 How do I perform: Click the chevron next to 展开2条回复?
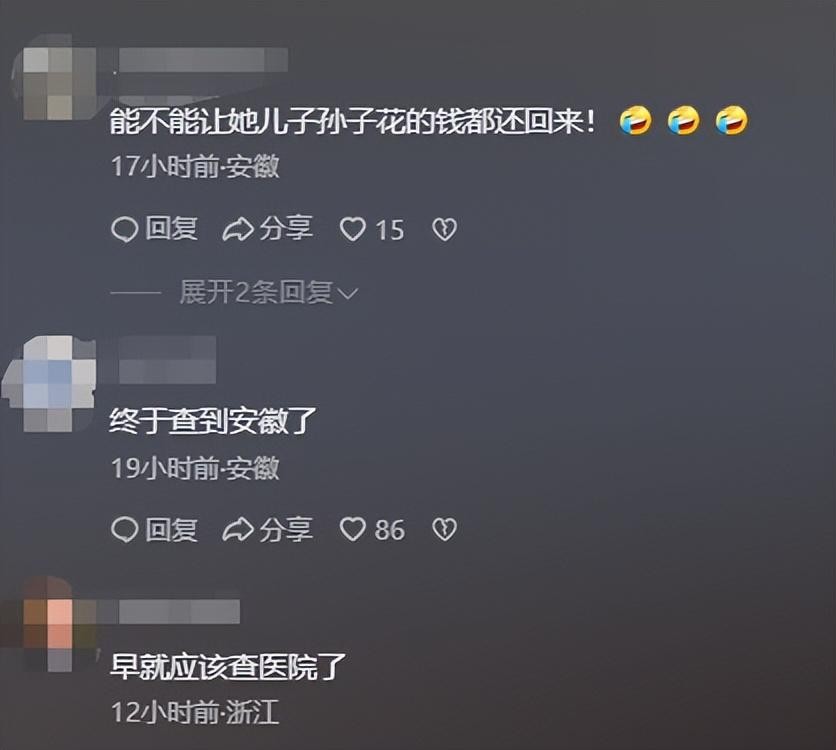click(x=348, y=294)
